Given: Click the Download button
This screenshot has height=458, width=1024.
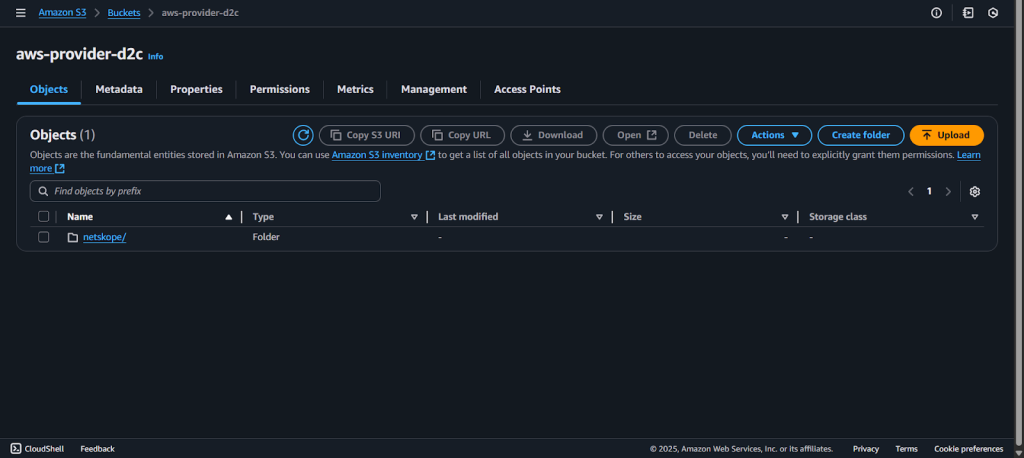Looking at the screenshot, I should [554, 135].
